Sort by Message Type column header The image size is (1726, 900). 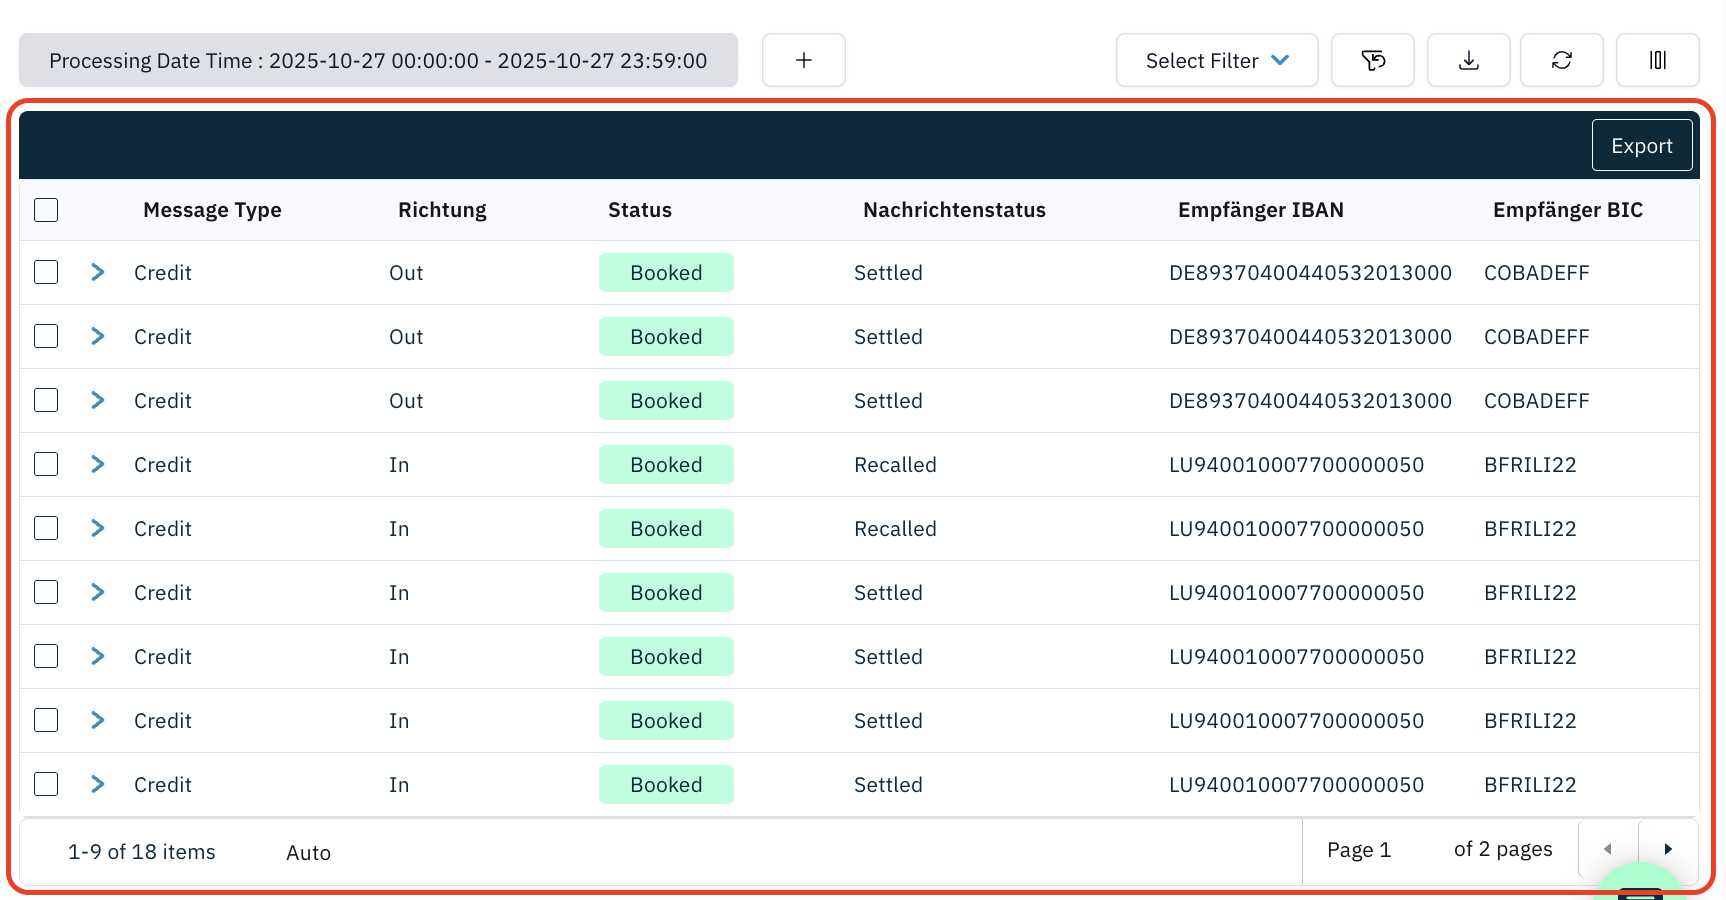coord(212,210)
